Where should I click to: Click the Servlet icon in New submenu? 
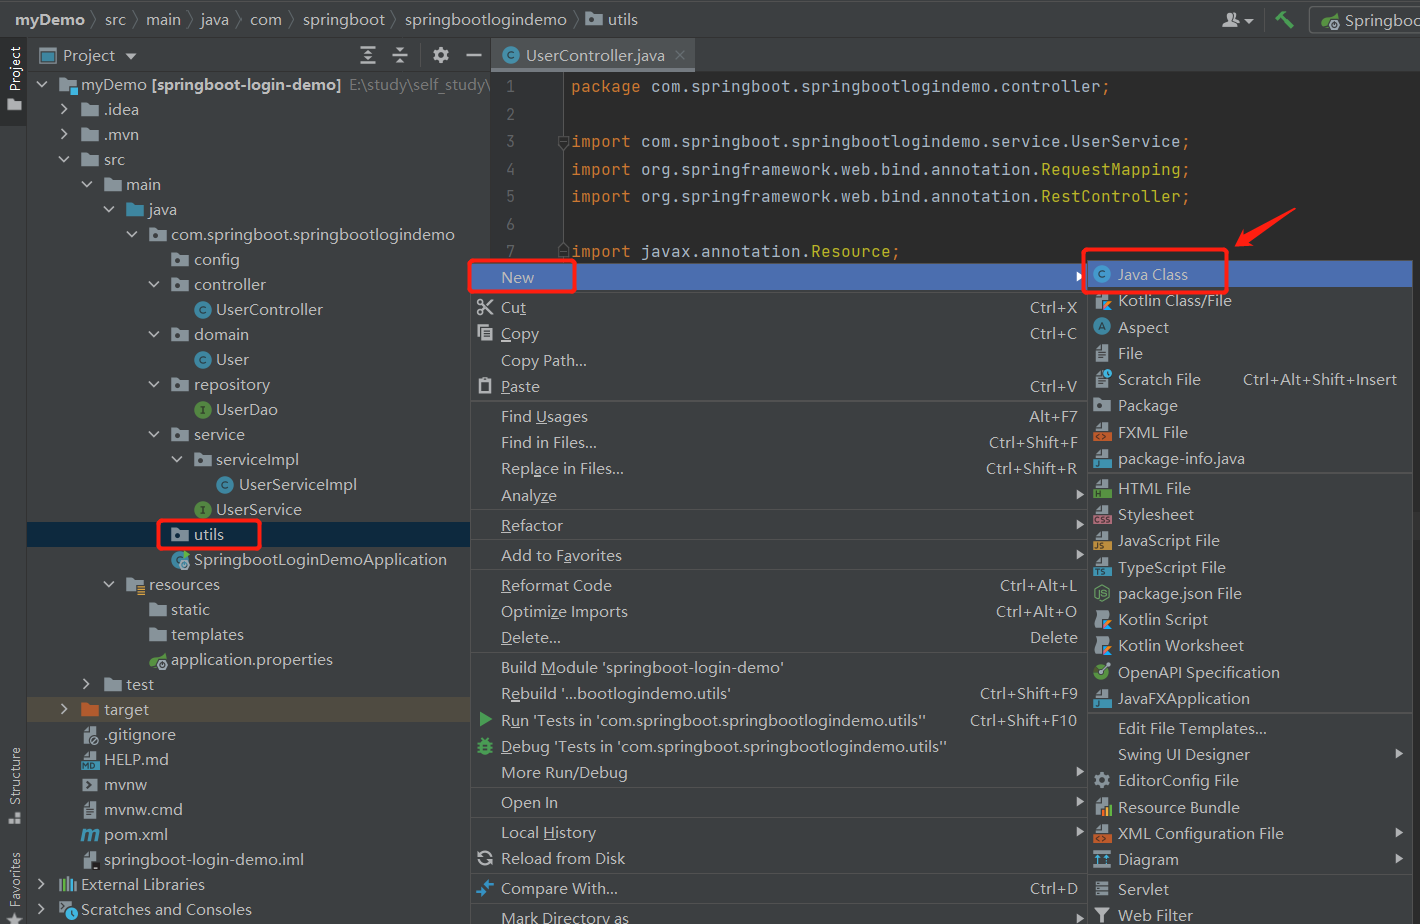tap(1102, 889)
